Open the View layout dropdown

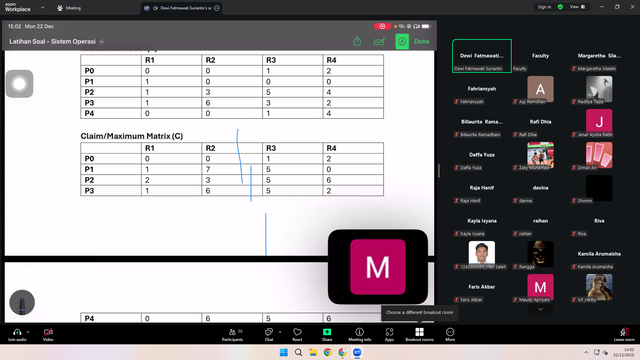[x=578, y=7]
